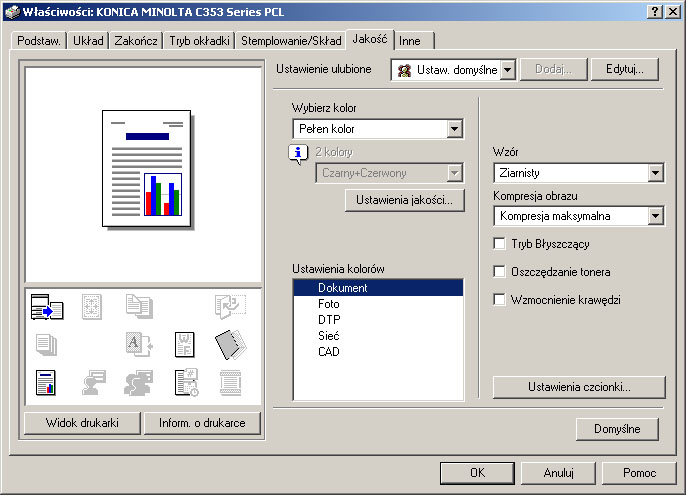Click the Jakość tab
Viewport: 686px width, 495px height.
tap(370, 39)
